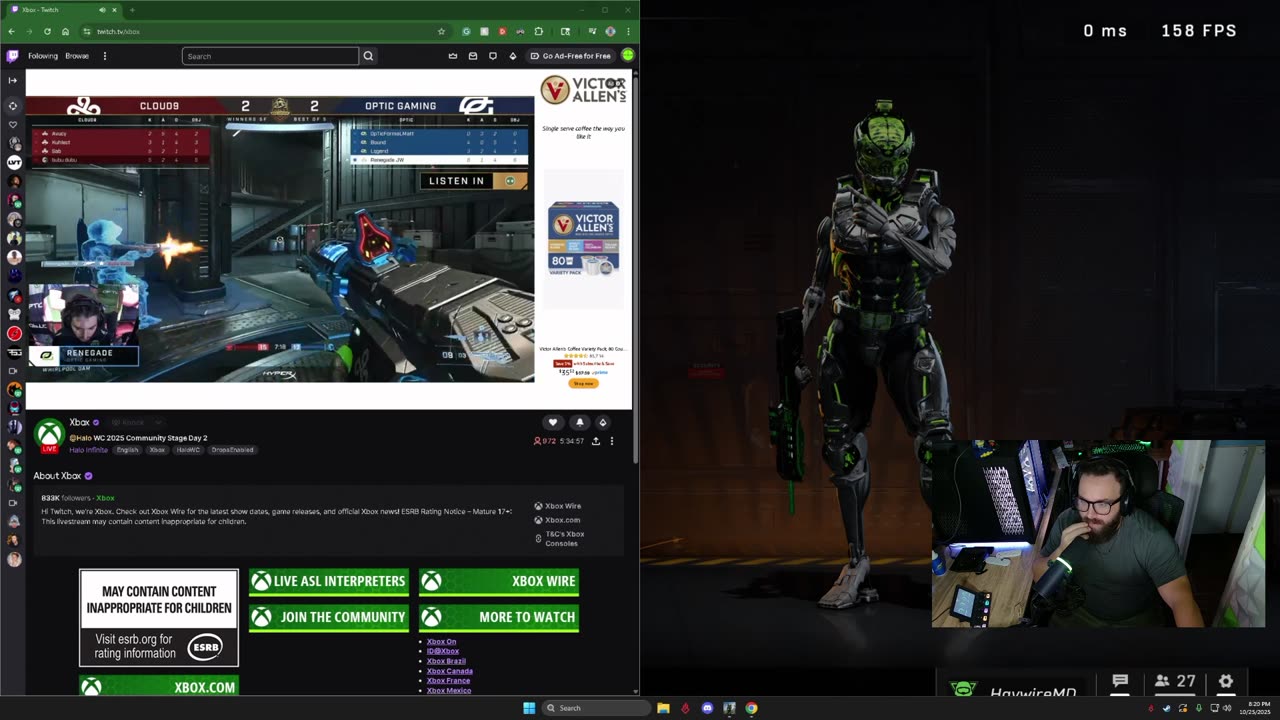Viewport: 1280px width, 720px height.
Task: Open stream options three-dot menu
Action: (612, 441)
